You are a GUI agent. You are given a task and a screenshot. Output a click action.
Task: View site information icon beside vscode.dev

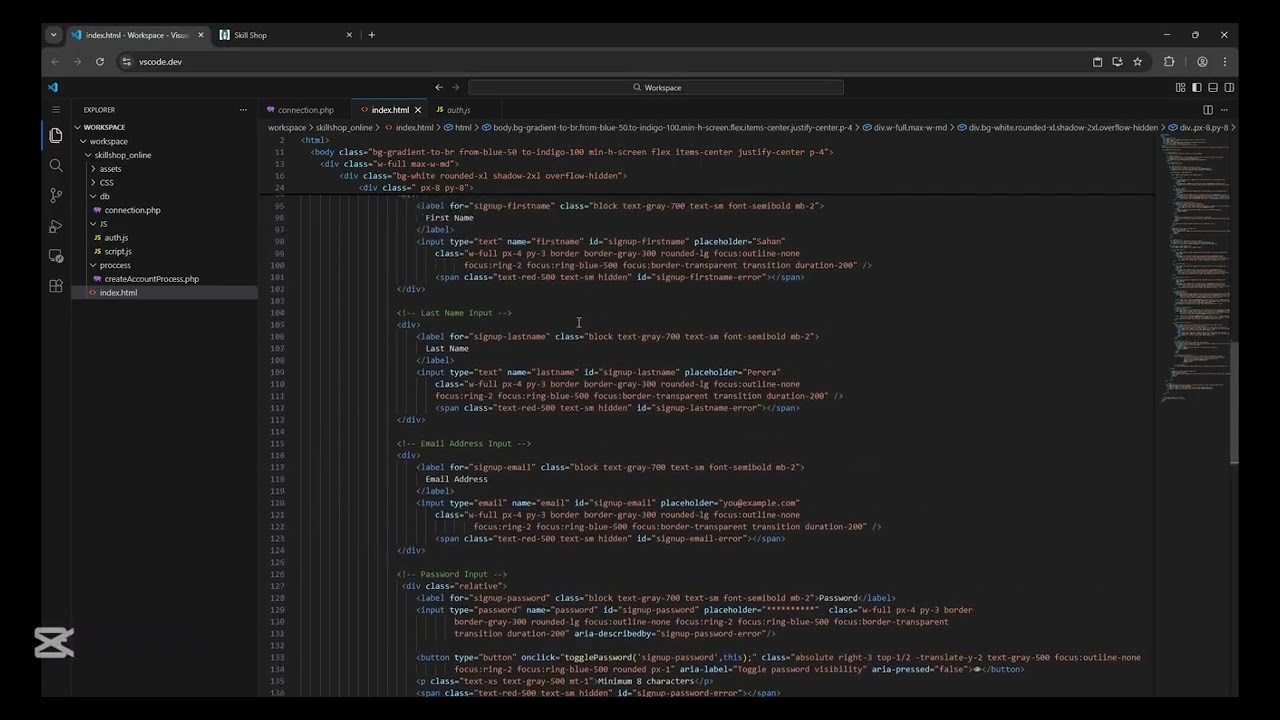(x=126, y=62)
